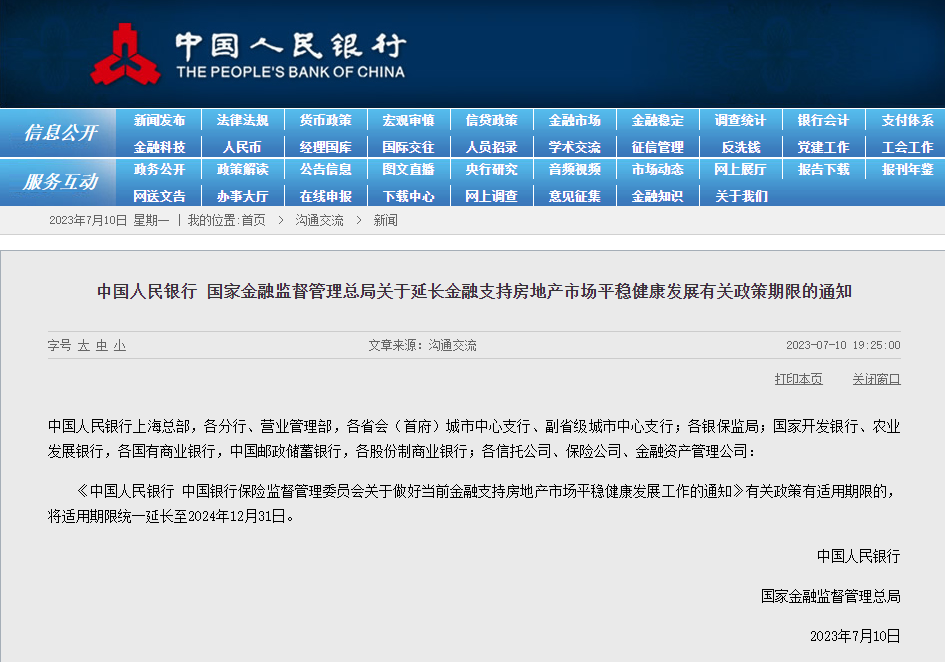Open the 反洗钱 section
Image resolution: width=945 pixels, height=662 pixels.
(740, 147)
